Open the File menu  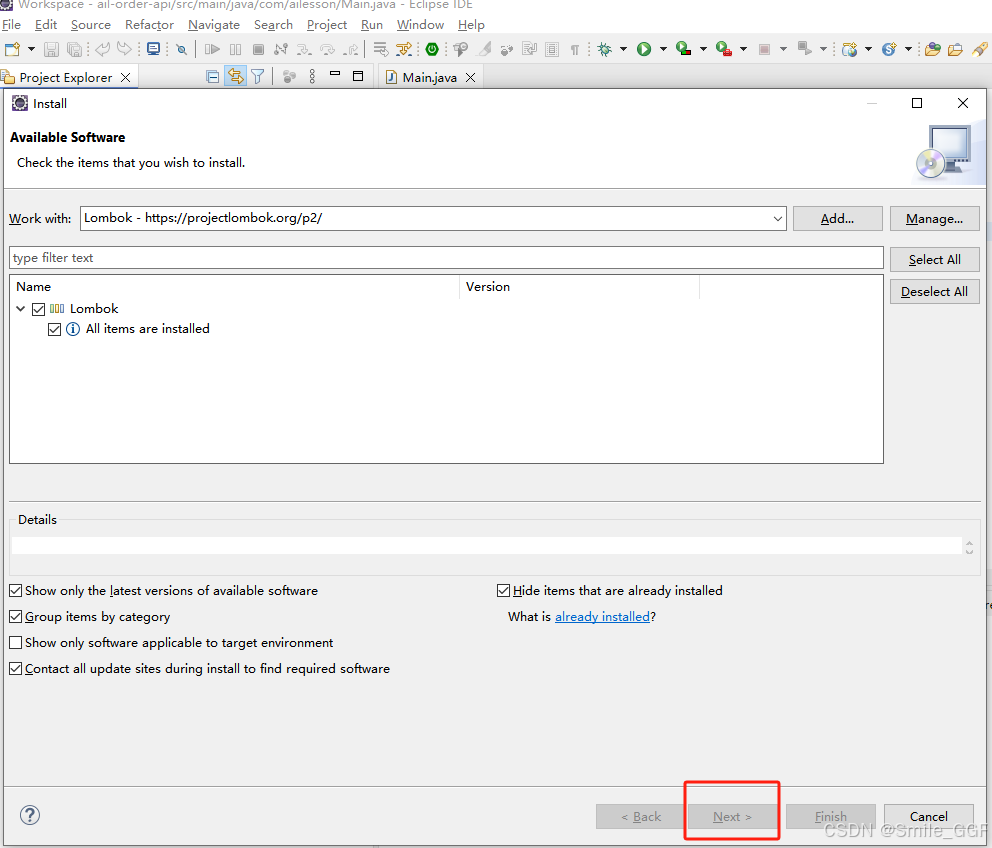pyautogui.click(x=11, y=25)
